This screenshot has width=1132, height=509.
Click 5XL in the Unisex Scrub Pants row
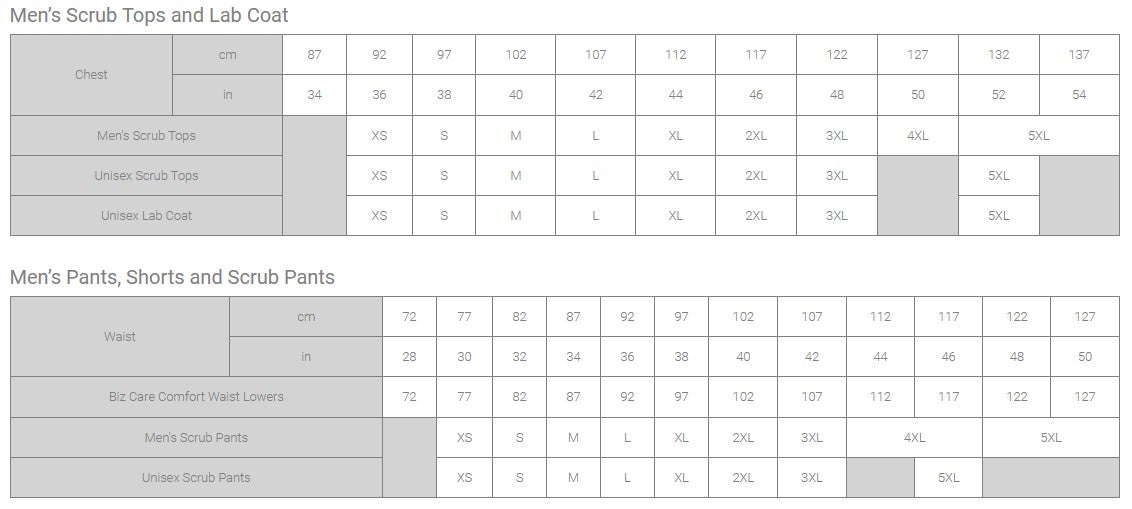pyautogui.click(x=948, y=477)
